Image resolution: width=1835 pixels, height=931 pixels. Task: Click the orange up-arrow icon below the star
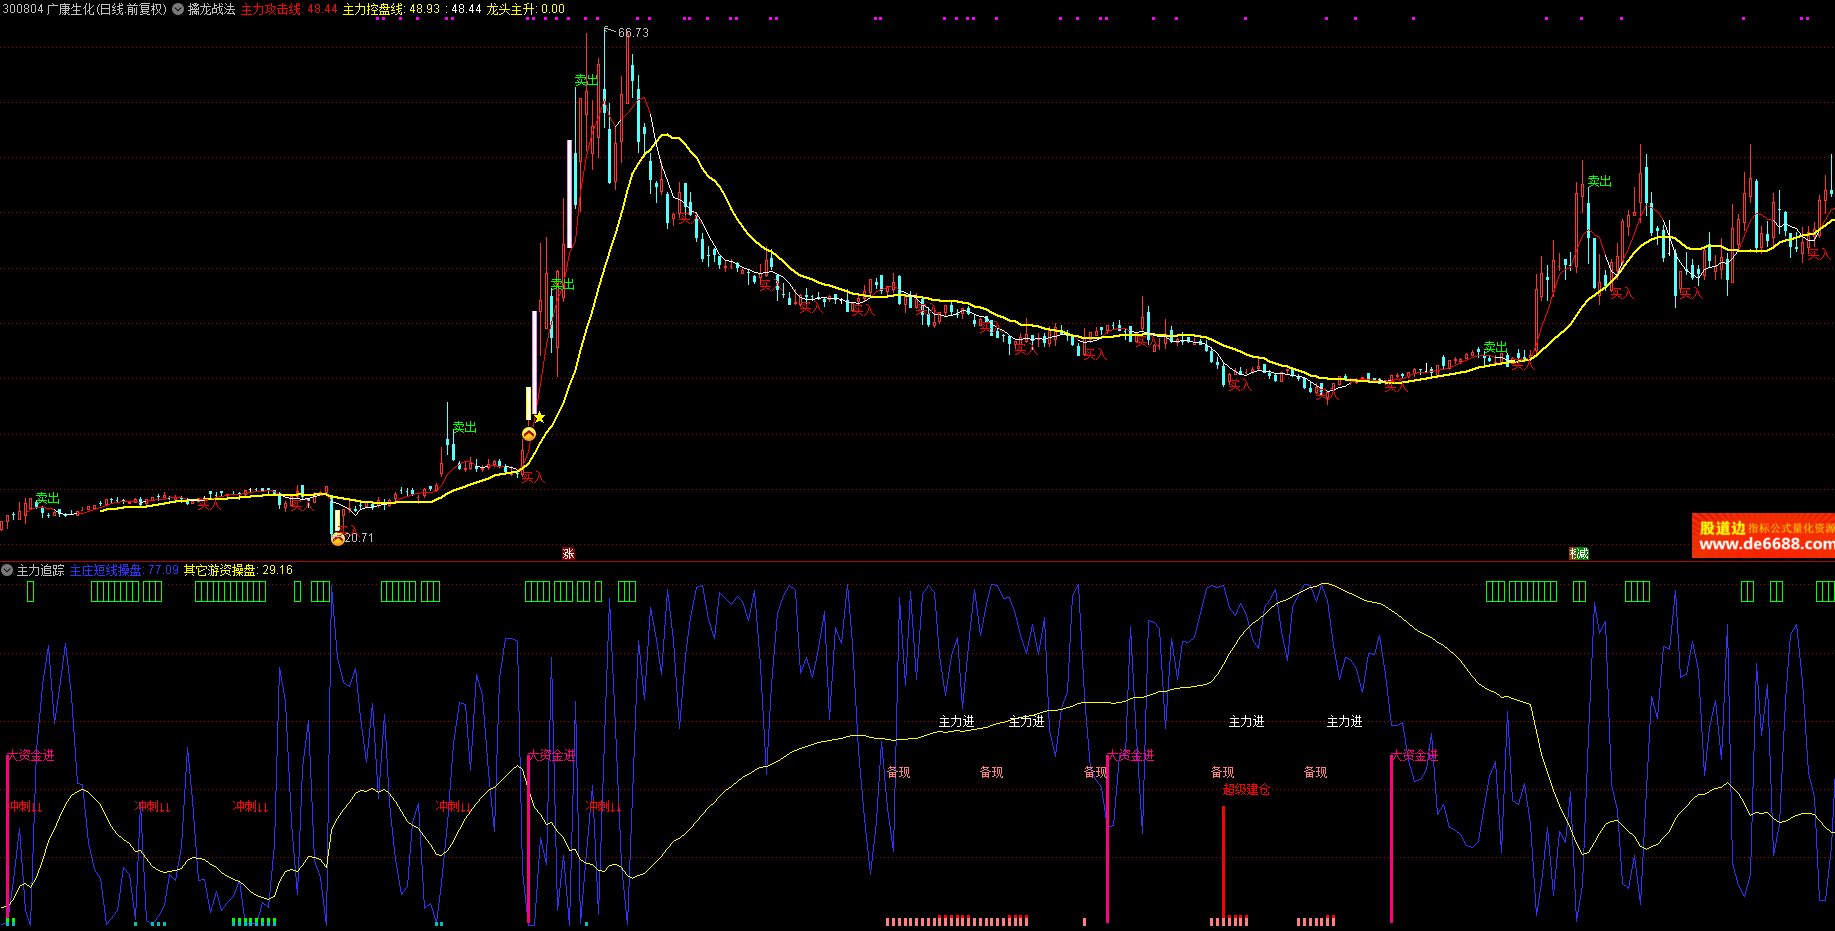529,434
